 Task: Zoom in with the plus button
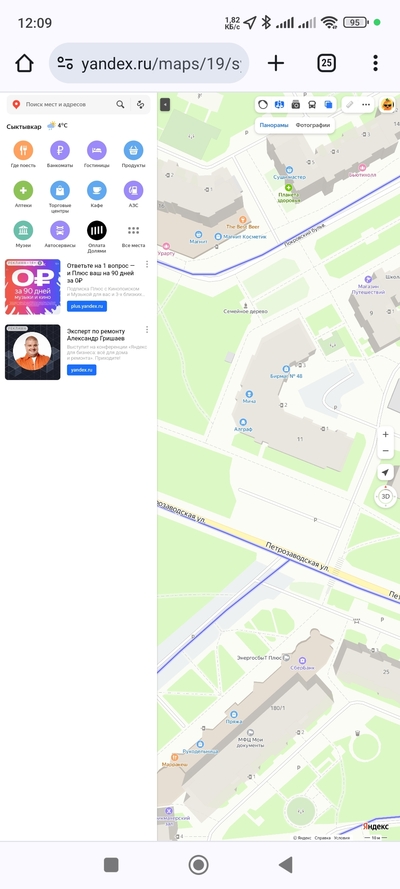click(385, 434)
